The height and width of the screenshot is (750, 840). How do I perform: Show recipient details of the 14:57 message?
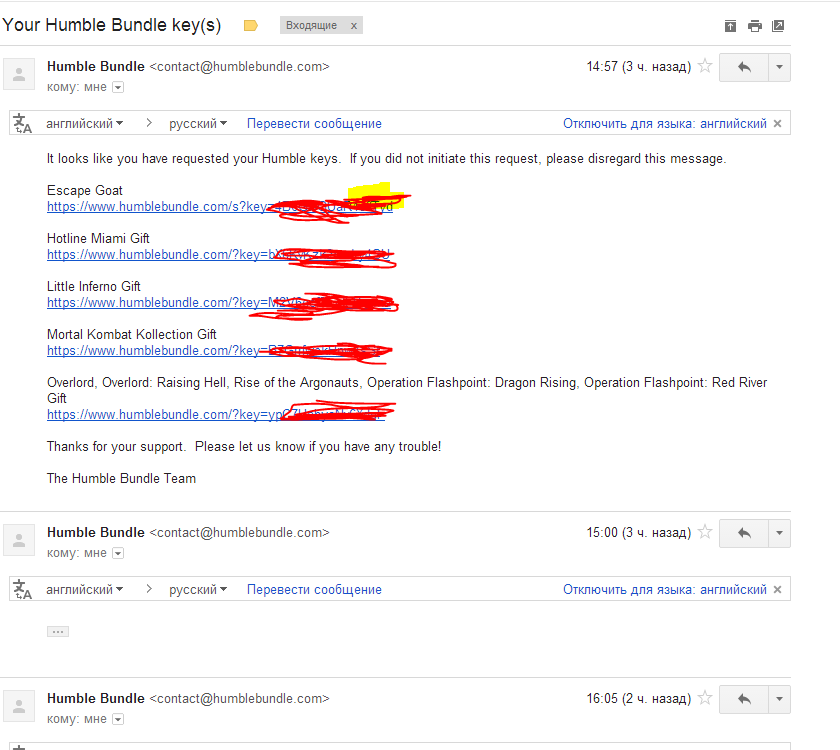(118, 87)
